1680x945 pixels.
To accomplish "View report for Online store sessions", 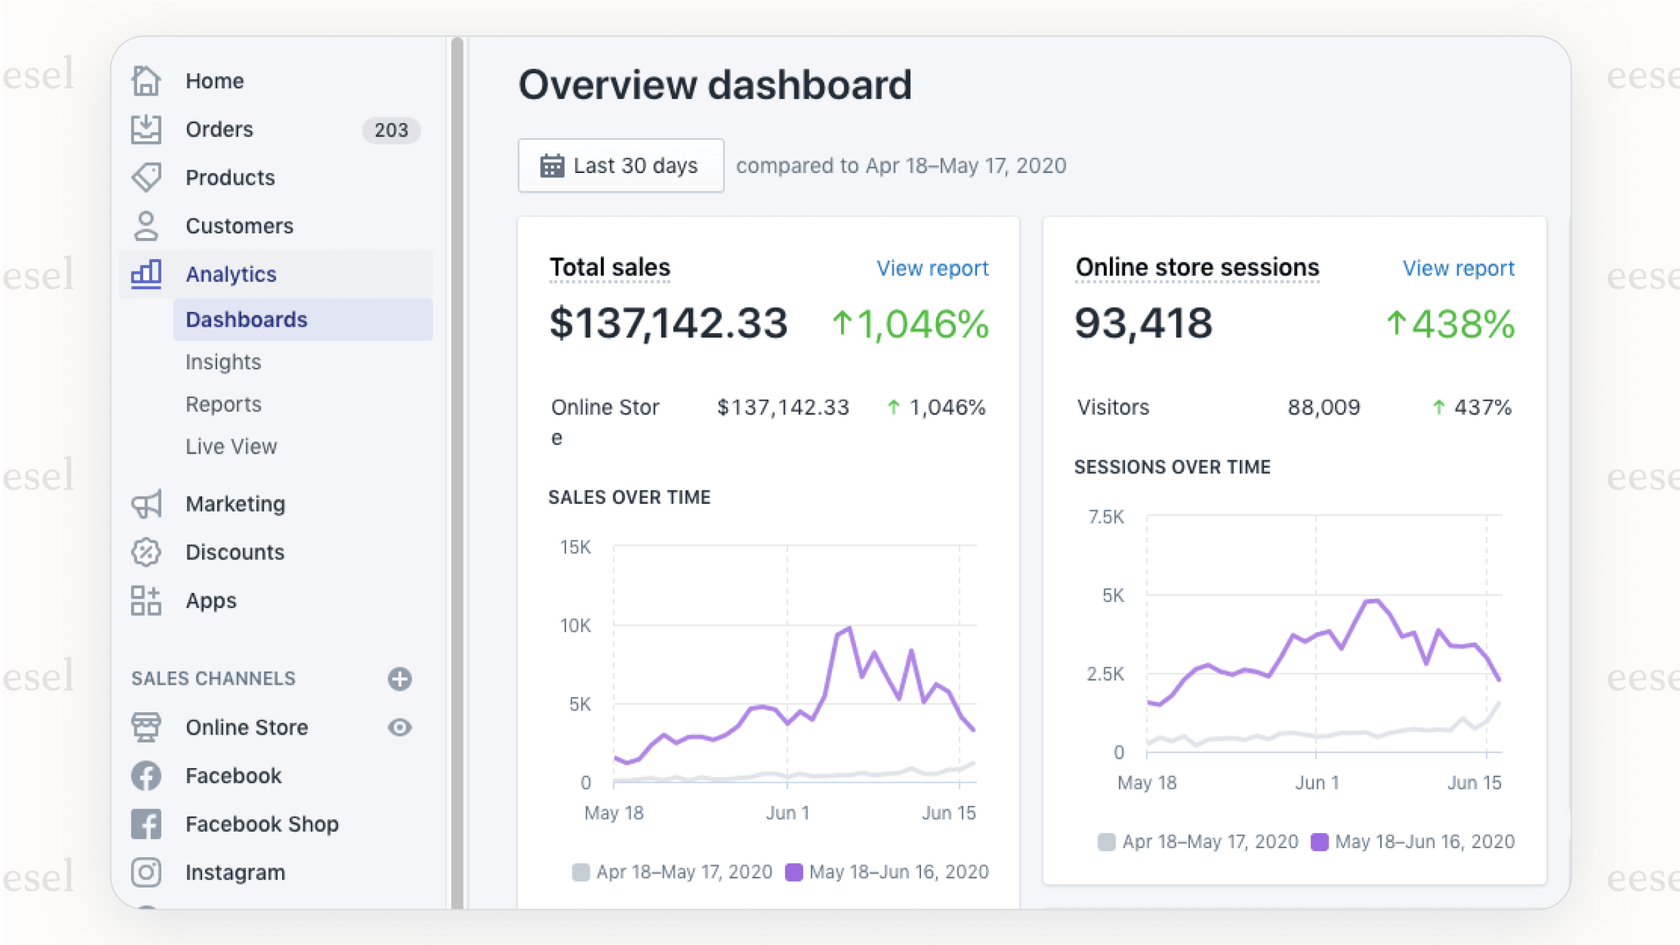I will [1458, 268].
